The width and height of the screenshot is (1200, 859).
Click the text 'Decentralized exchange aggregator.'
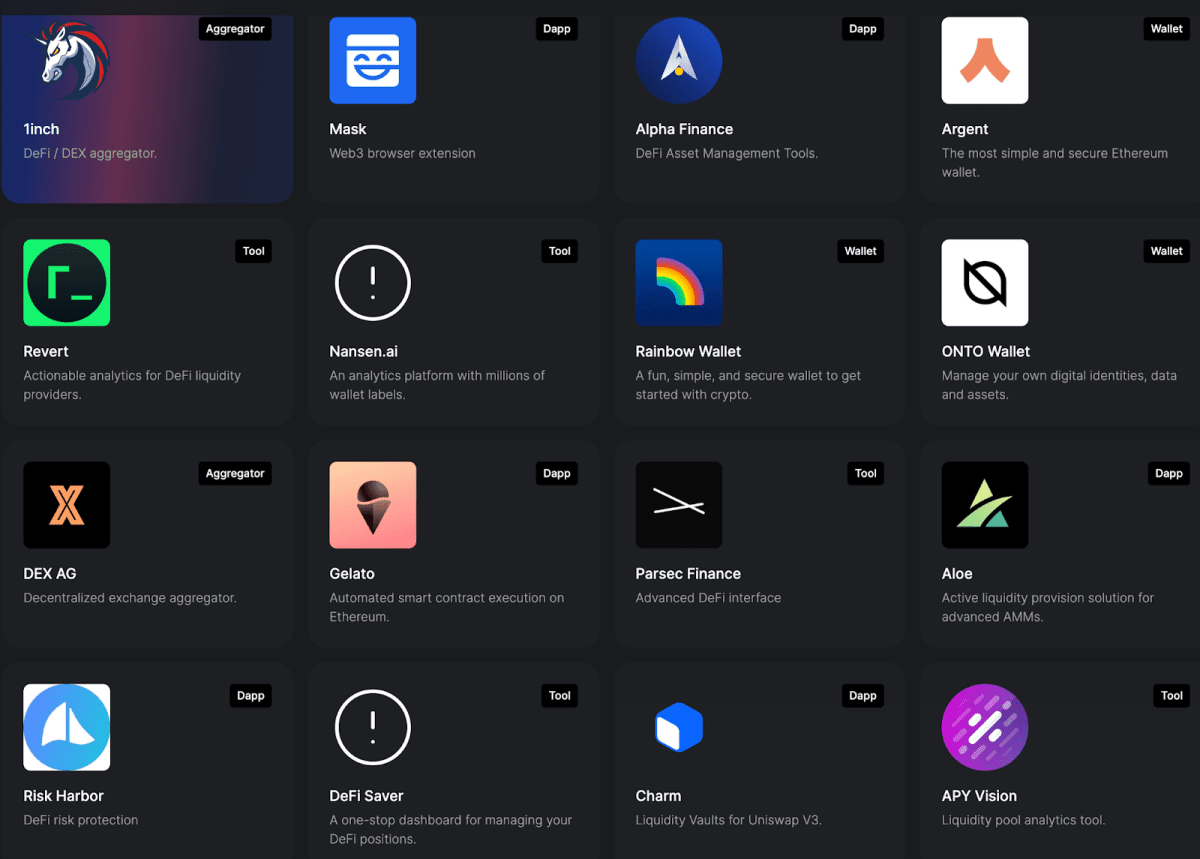(130, 597)
